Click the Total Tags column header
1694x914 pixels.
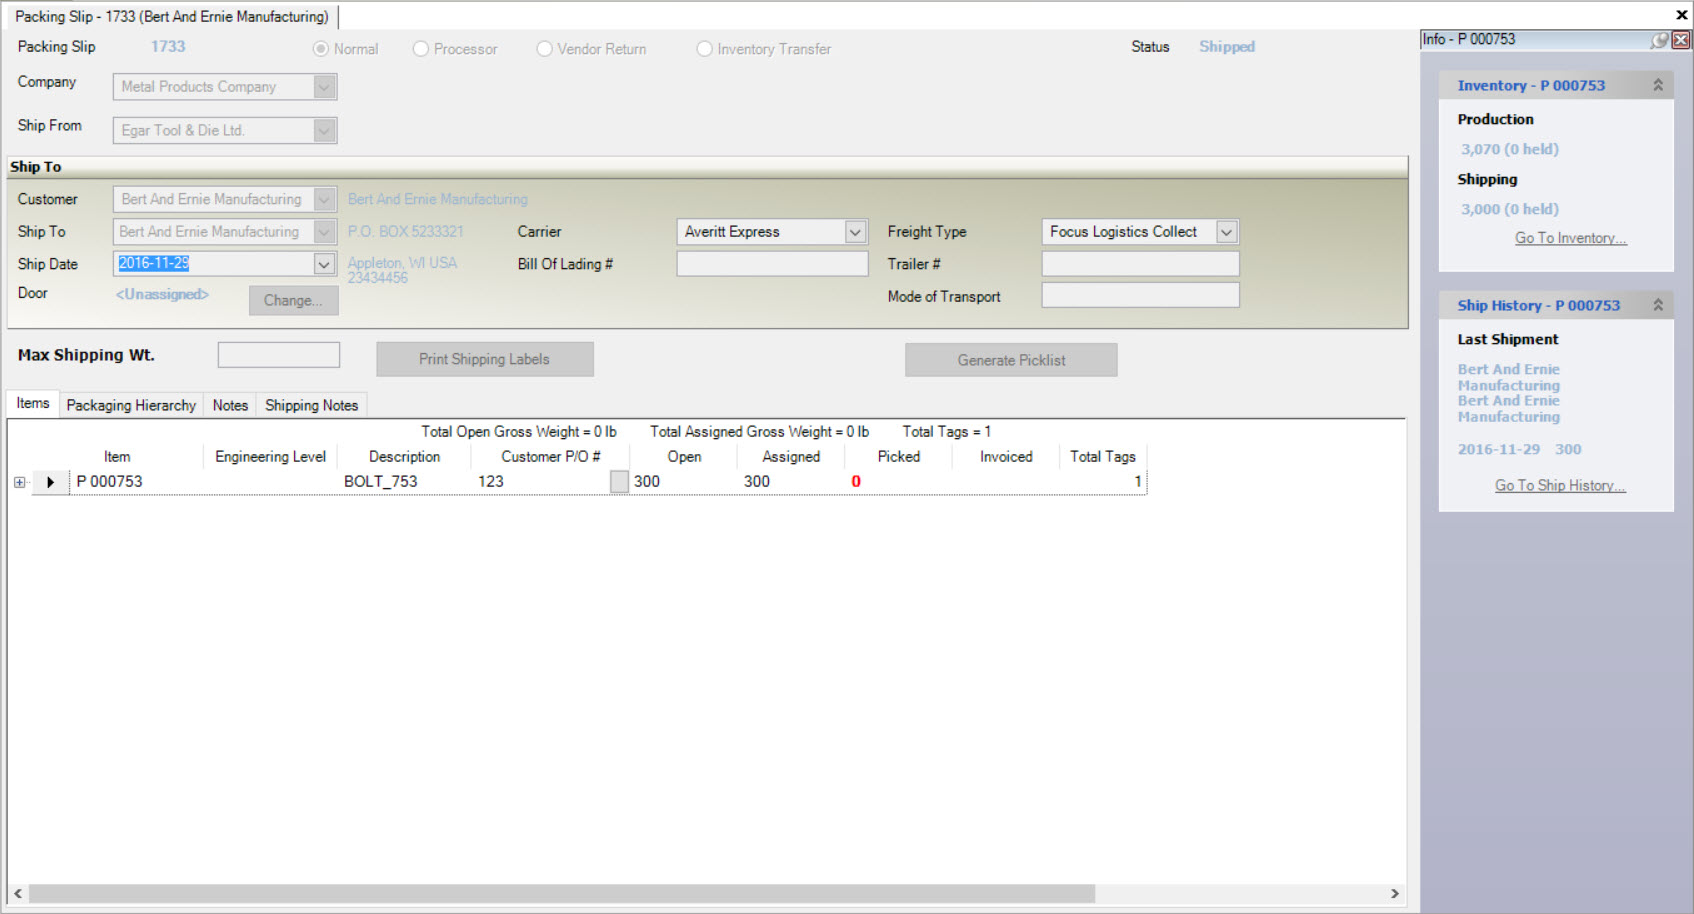point(1103,457)
